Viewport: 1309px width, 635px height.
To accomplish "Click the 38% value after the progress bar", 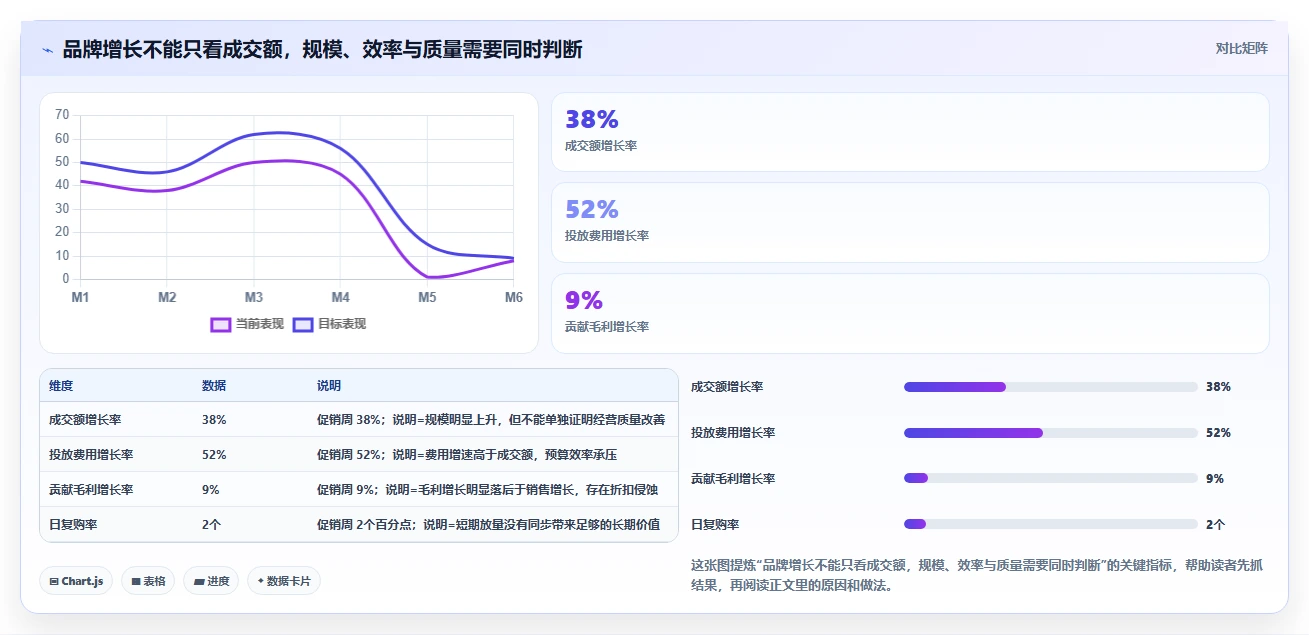I will 1218,387.
